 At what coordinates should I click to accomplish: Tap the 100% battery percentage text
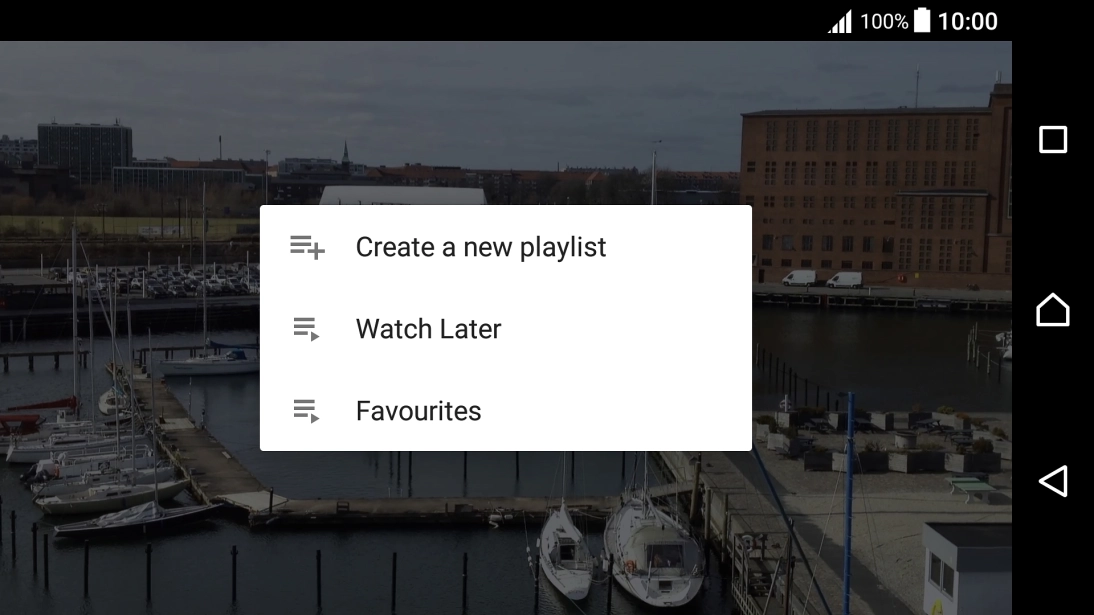tap(884, 21)
